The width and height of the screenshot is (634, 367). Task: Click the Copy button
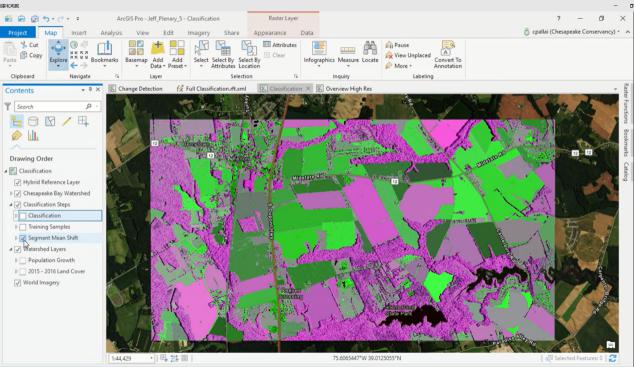[31, 55]
